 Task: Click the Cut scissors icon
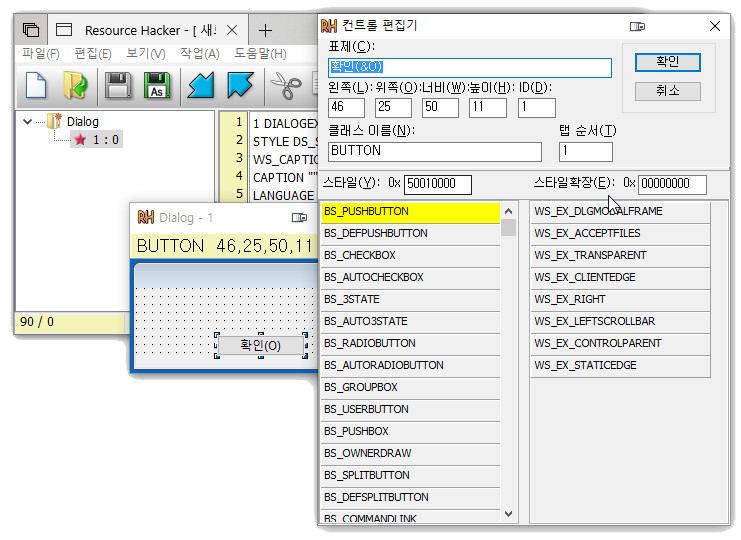pyautogui.click(x=286, y=86)
